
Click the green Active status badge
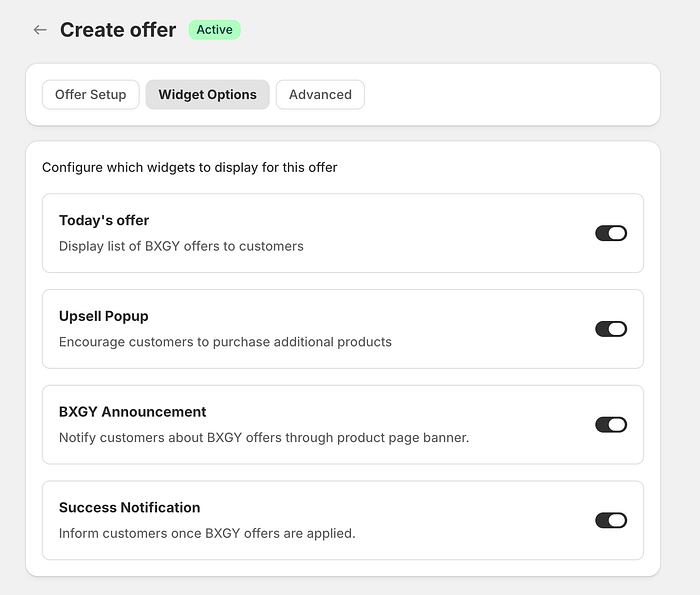pyautogui.click(x=215, y=30)
